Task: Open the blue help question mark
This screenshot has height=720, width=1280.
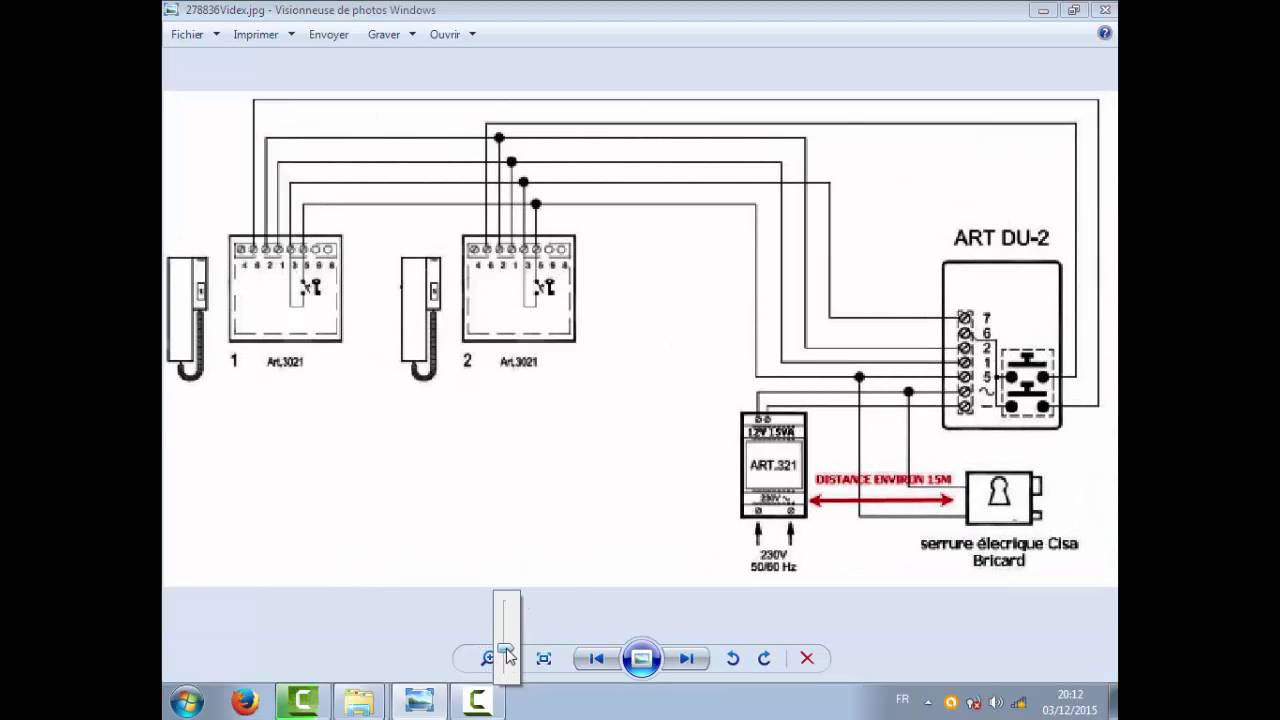Action: click(1105, 33)
